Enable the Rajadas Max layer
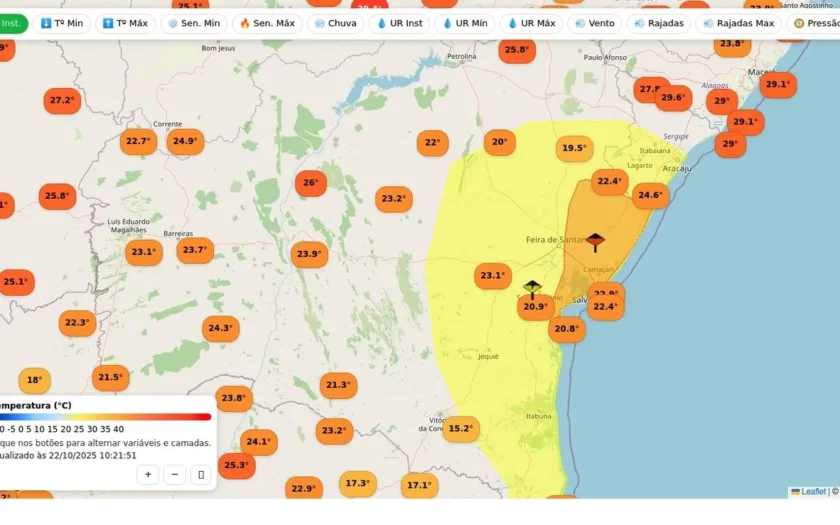 pos(739,24)
